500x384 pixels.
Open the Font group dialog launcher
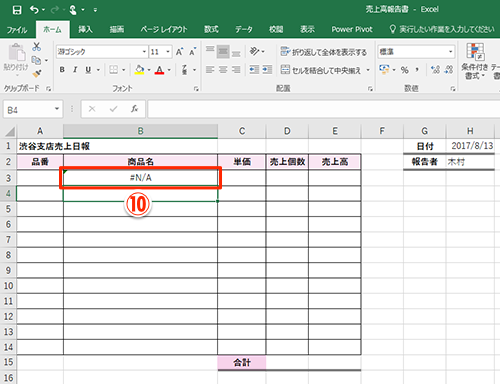point(196,89)
